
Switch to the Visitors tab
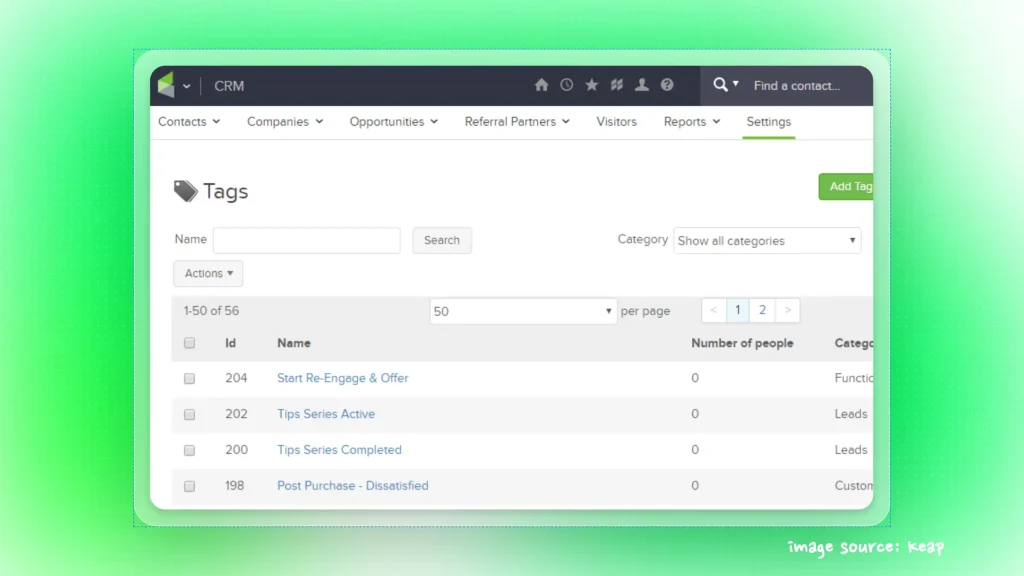point(616,122)
